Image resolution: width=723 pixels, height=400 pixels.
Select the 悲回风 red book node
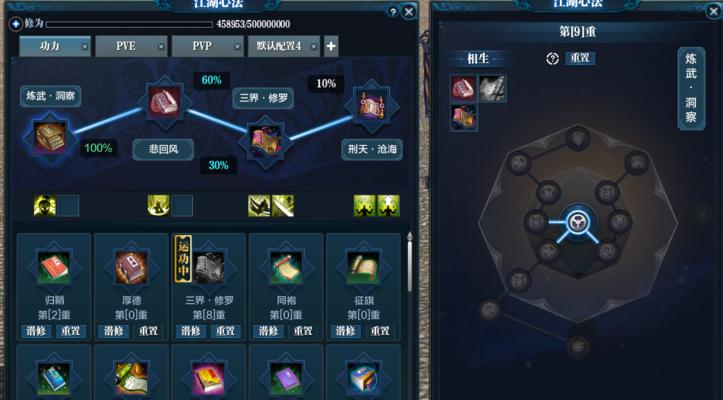[165, 101]
